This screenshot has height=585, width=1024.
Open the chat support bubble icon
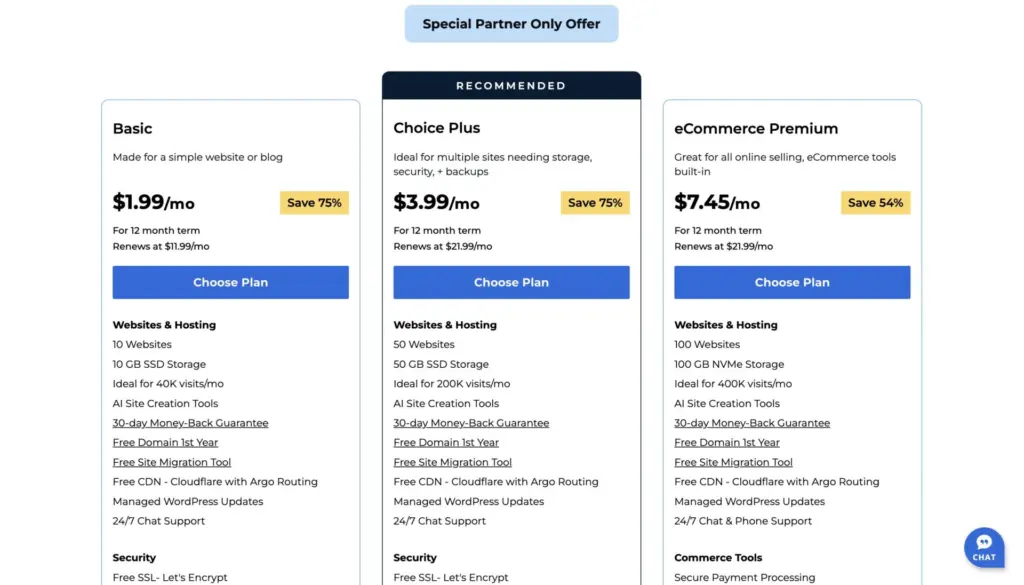984,547
